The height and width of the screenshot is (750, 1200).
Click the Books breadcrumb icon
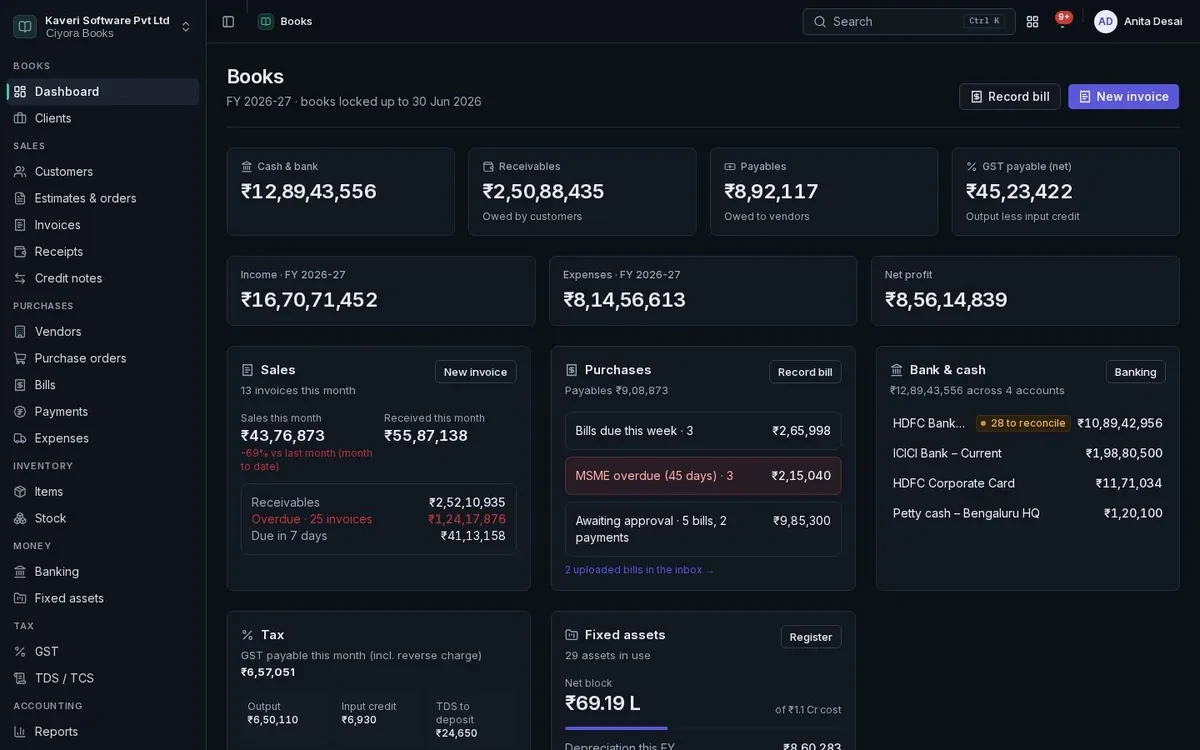coord(266,21)
